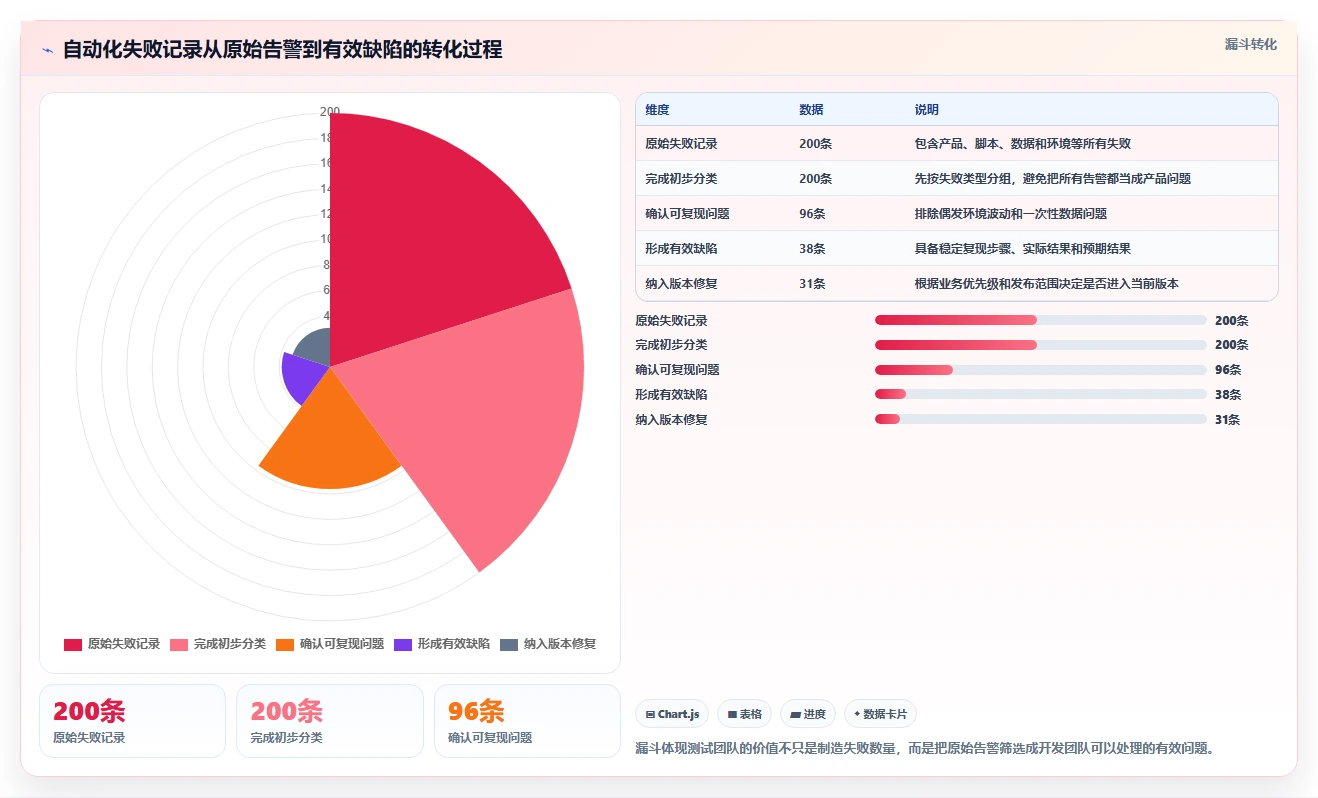The height and width of the screenshot is (798, 1318).
Task: Click the 原始失败记录 progress bar
Action: 1041,320
